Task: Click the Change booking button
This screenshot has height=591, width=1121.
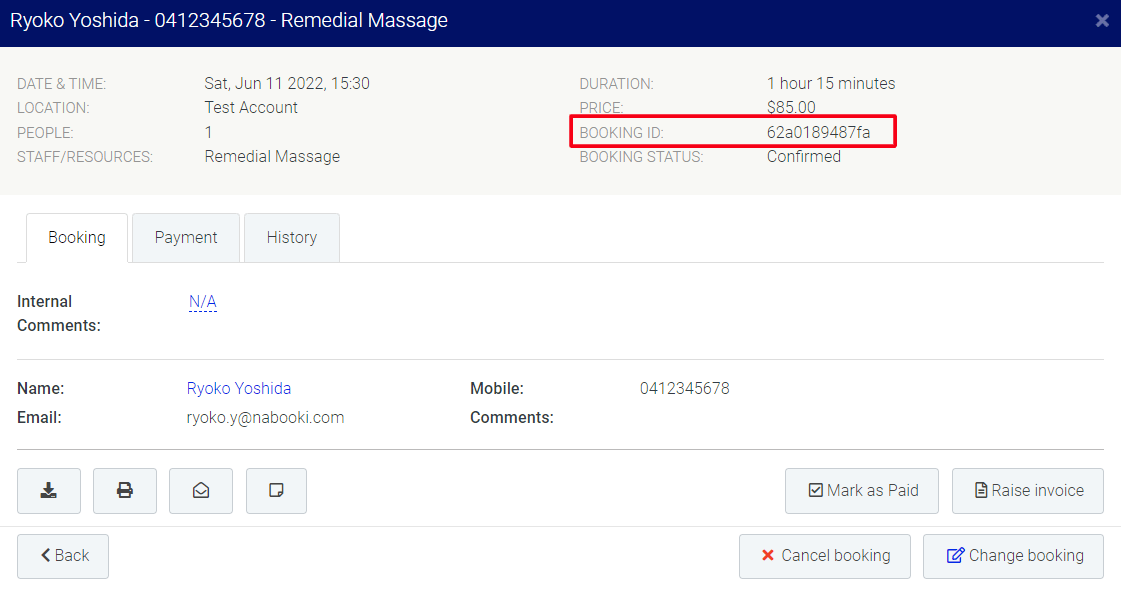Action: [1013, 556]
